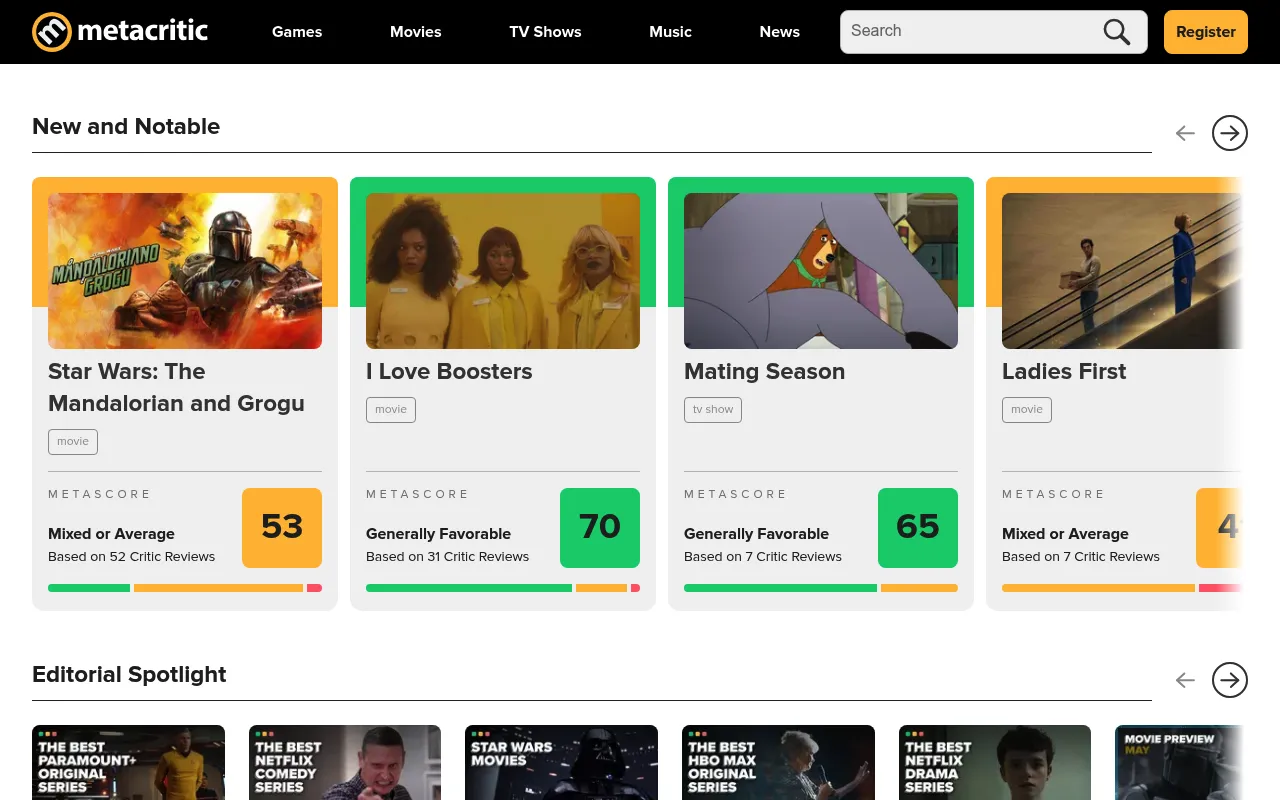This screenshot has width=1280, height=800.
Task: Open the TV Shows menu
Action: [x=545, y=32]
